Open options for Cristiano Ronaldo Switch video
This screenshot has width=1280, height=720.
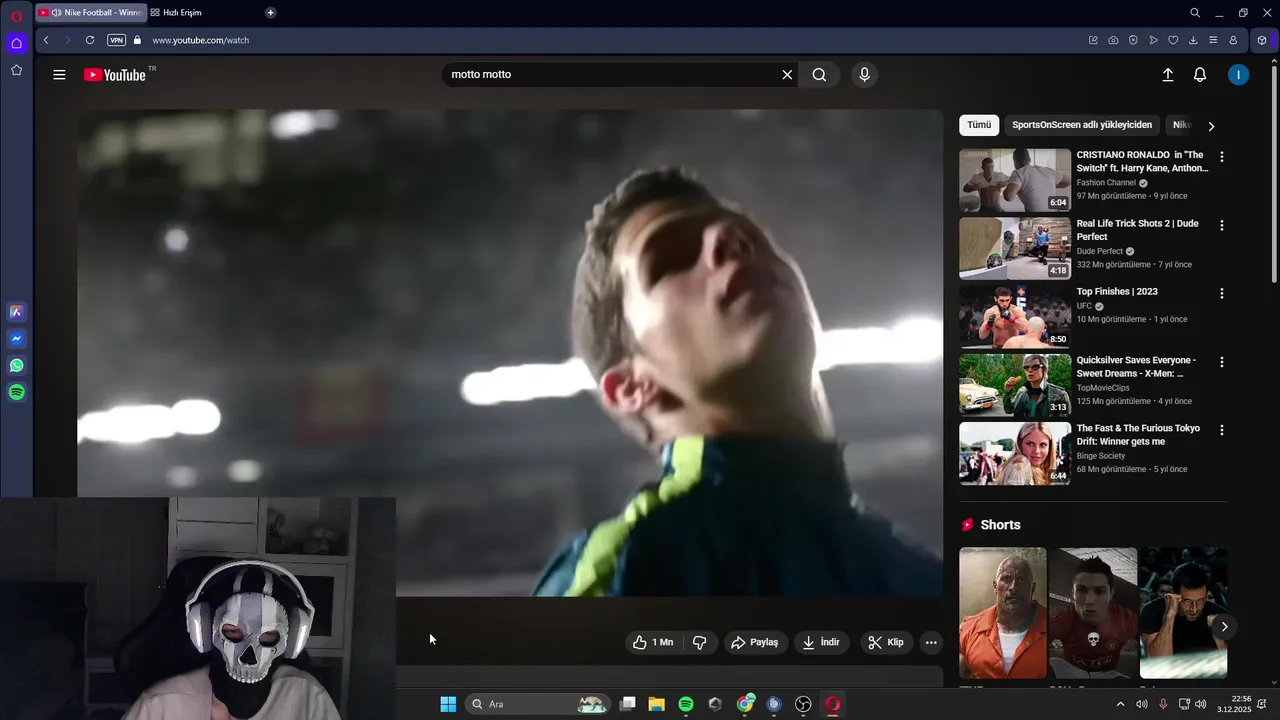coord(1221,157)
